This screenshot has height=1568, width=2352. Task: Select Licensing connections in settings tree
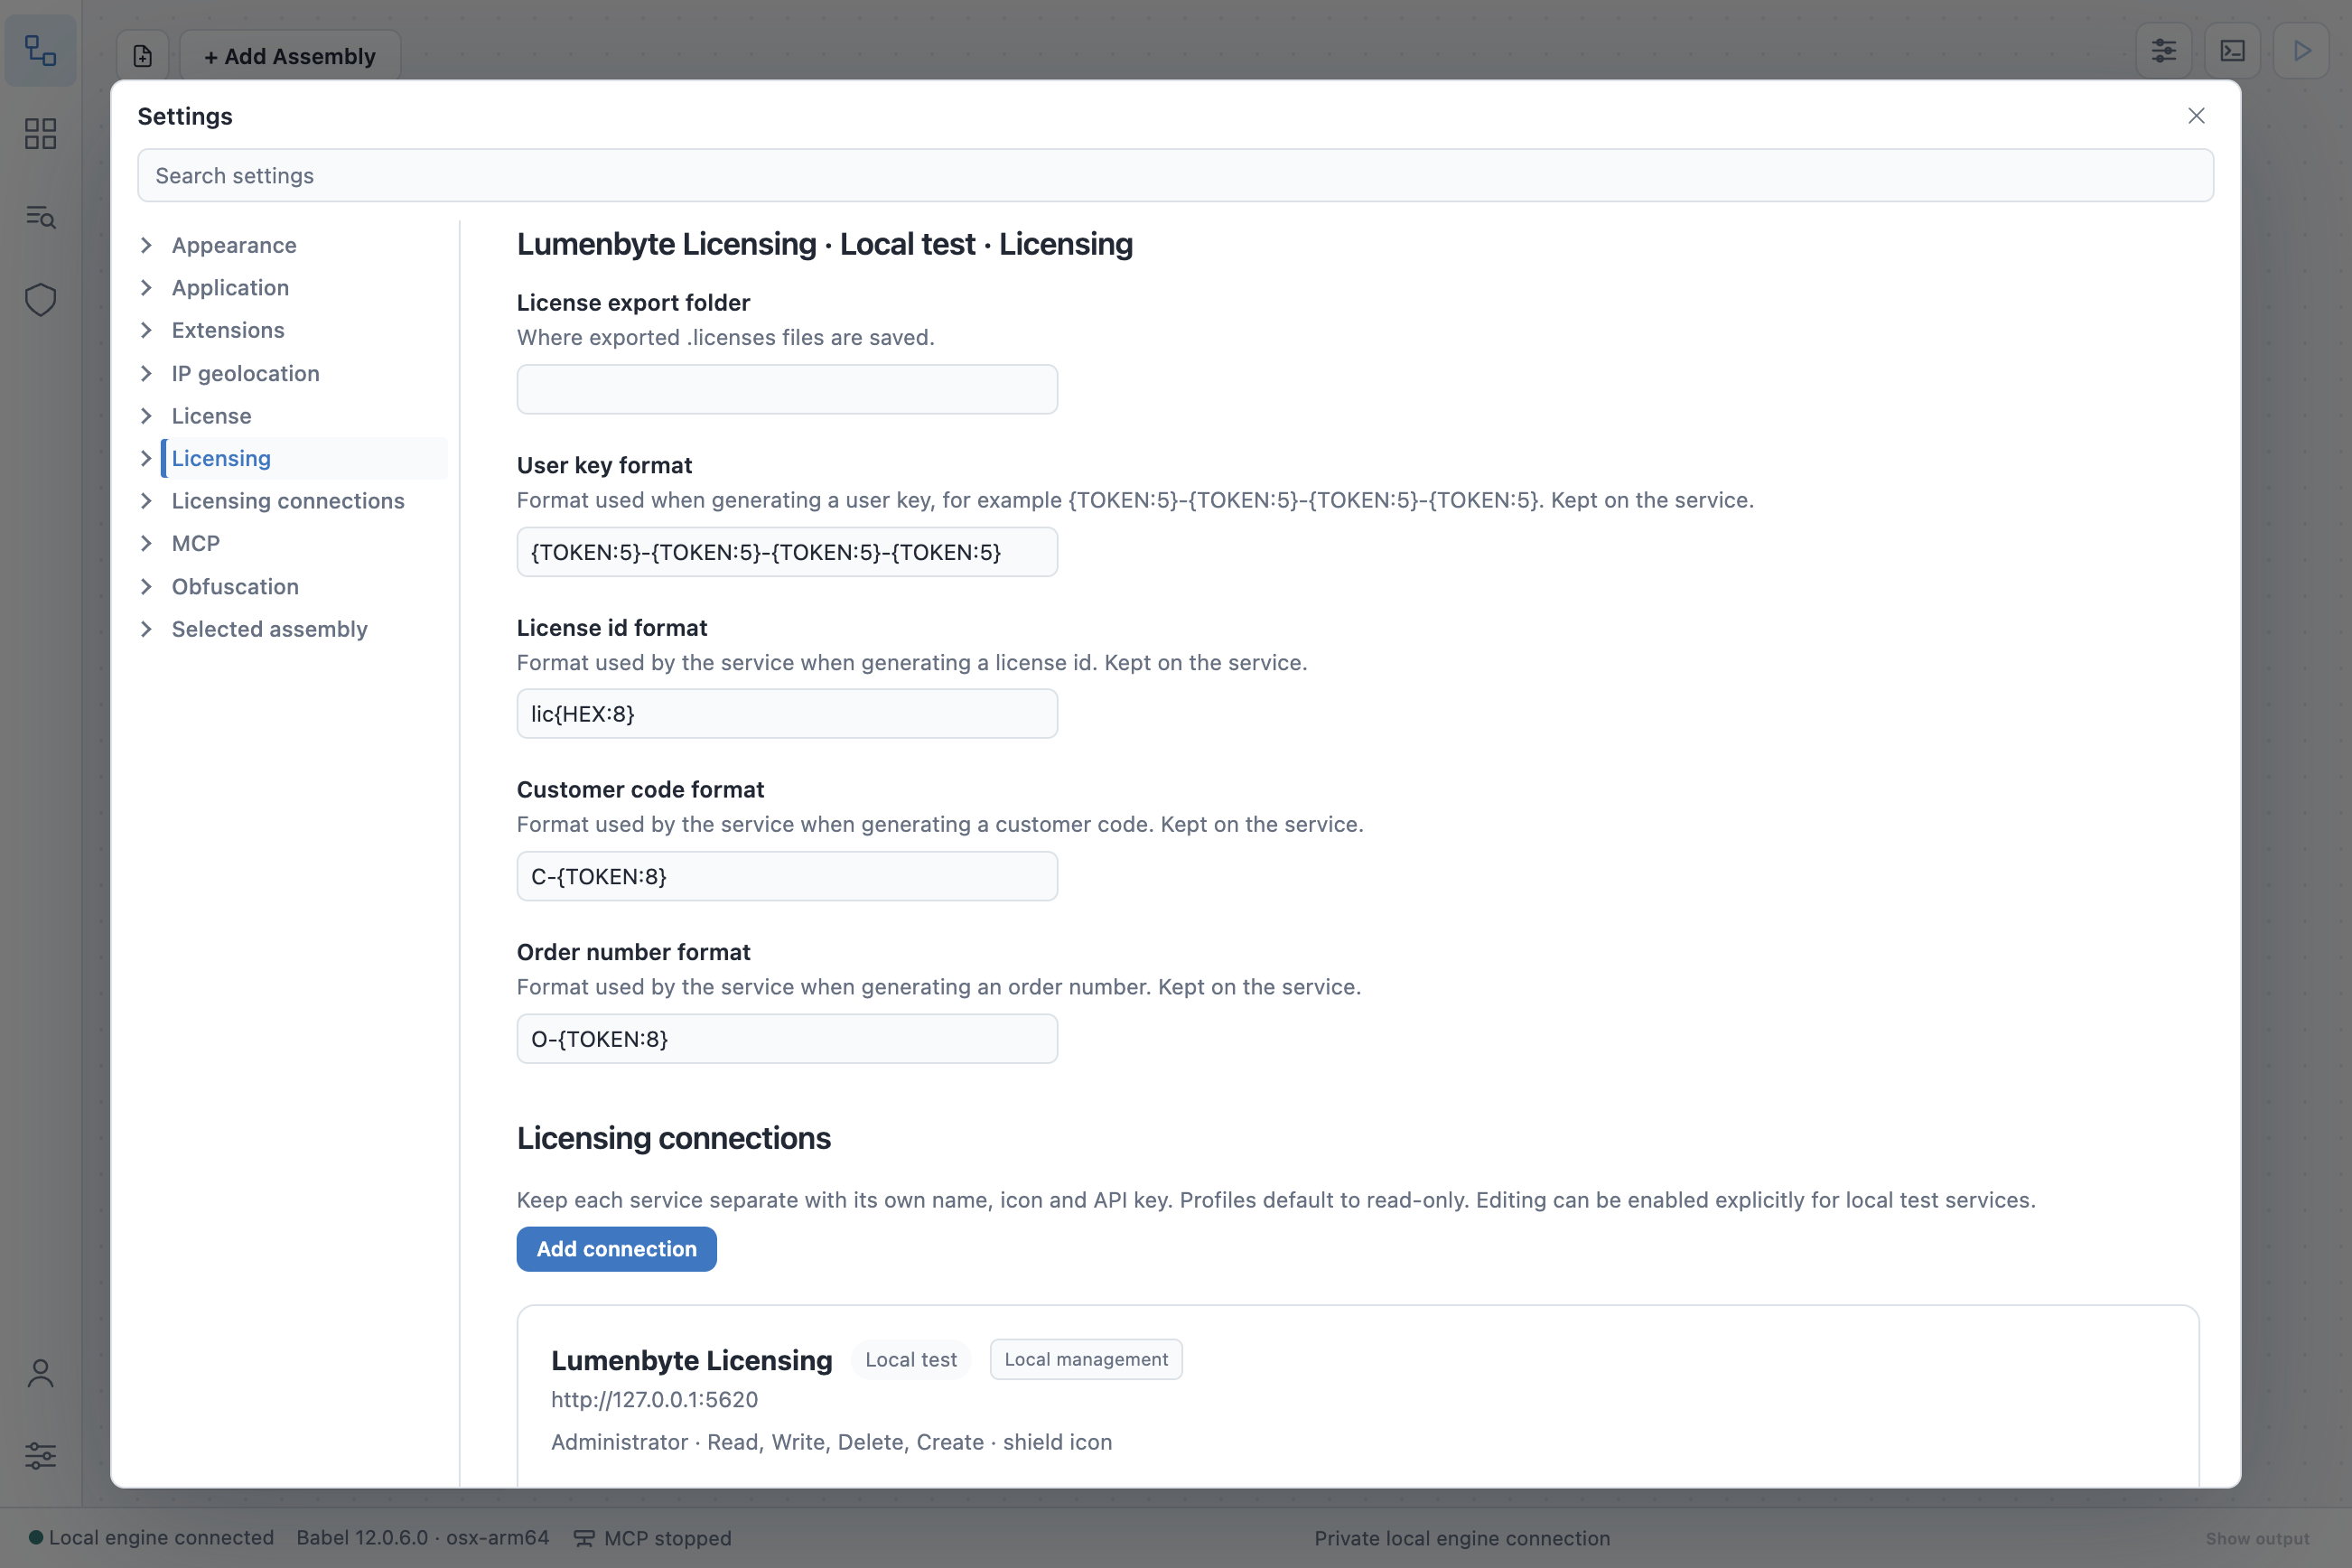[288, 501]
